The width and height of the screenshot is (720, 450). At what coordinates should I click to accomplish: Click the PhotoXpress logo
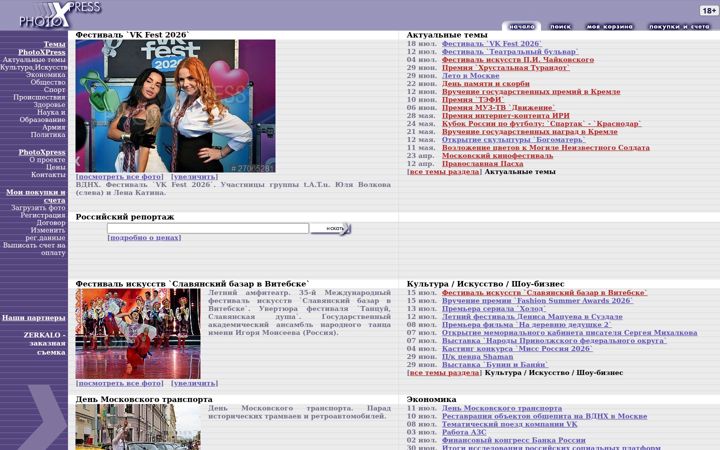[60, 14]
